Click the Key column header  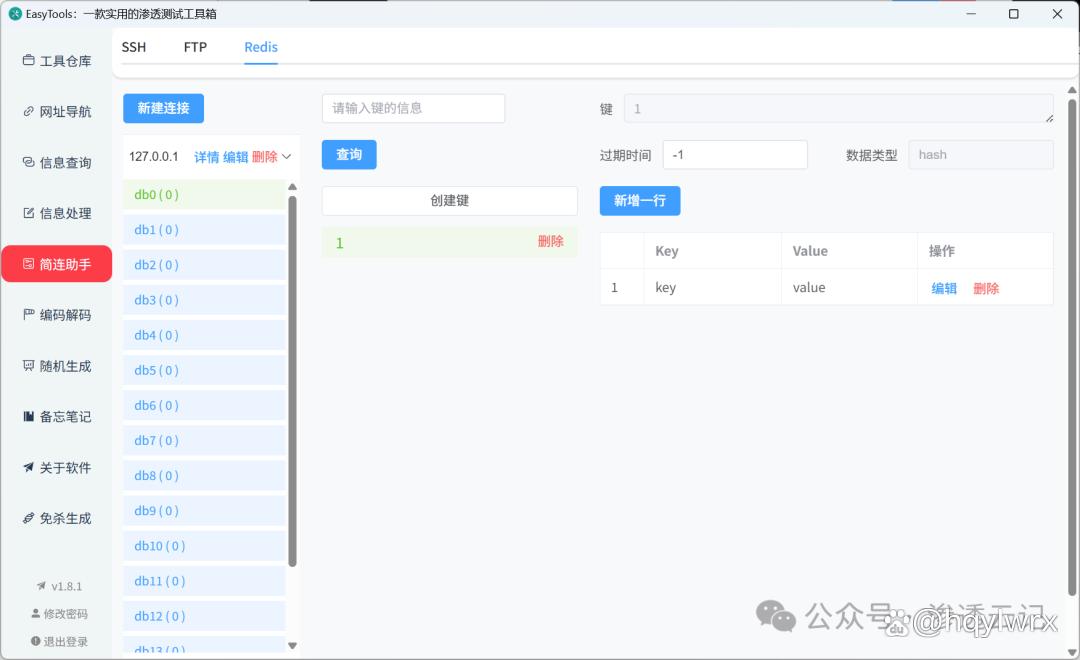coord(712,251)
